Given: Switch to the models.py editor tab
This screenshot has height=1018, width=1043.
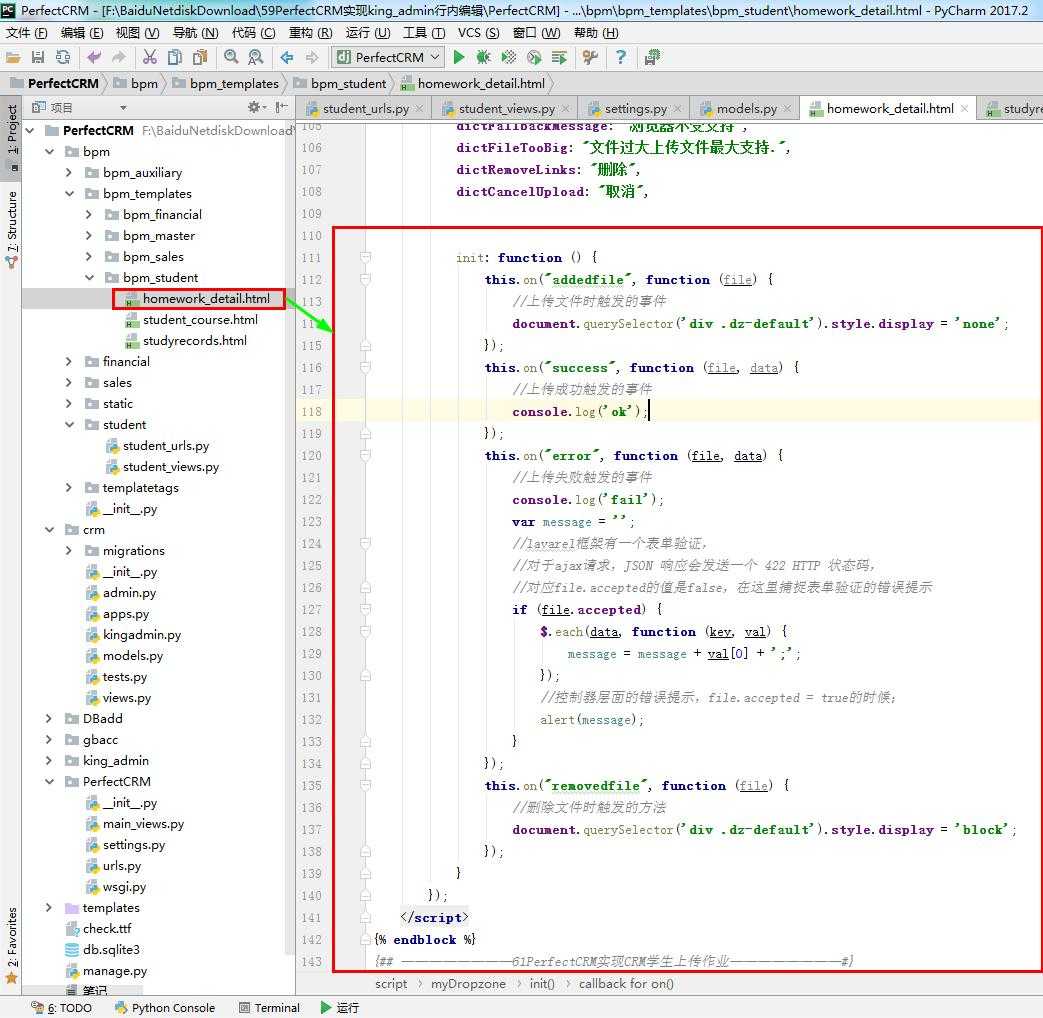Looking at the screenshot, I should click(x=746, y=108).
